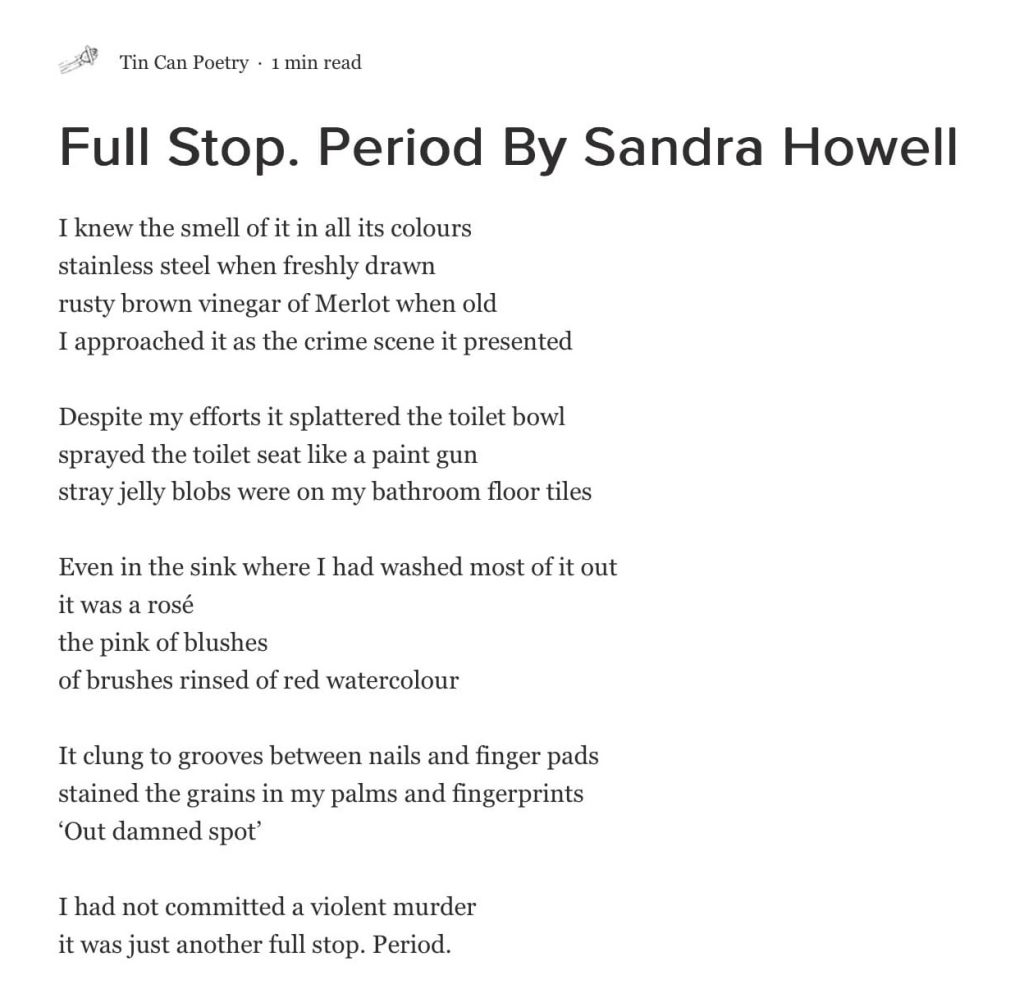This screenshot has height=989, width=1024.
Task: Click the line mentioning "crime scene"
Action: tap(315, 341)
